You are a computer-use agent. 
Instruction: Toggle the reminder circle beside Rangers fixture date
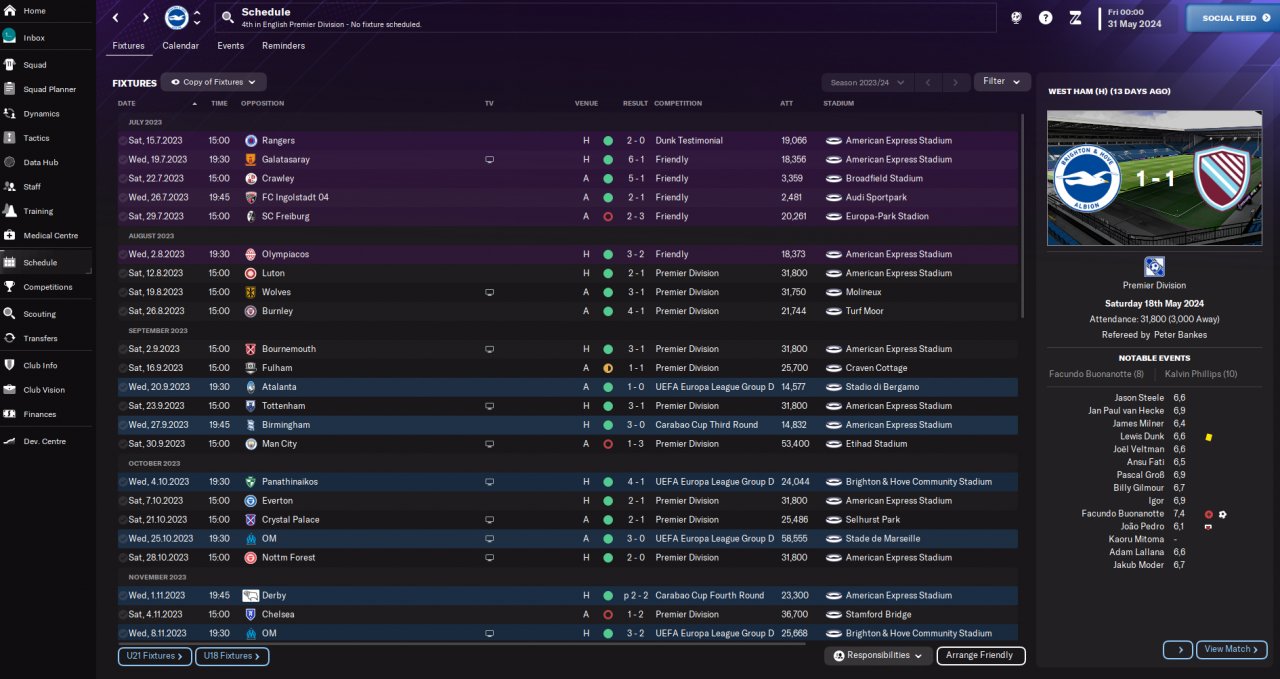(x=123, y=141)
